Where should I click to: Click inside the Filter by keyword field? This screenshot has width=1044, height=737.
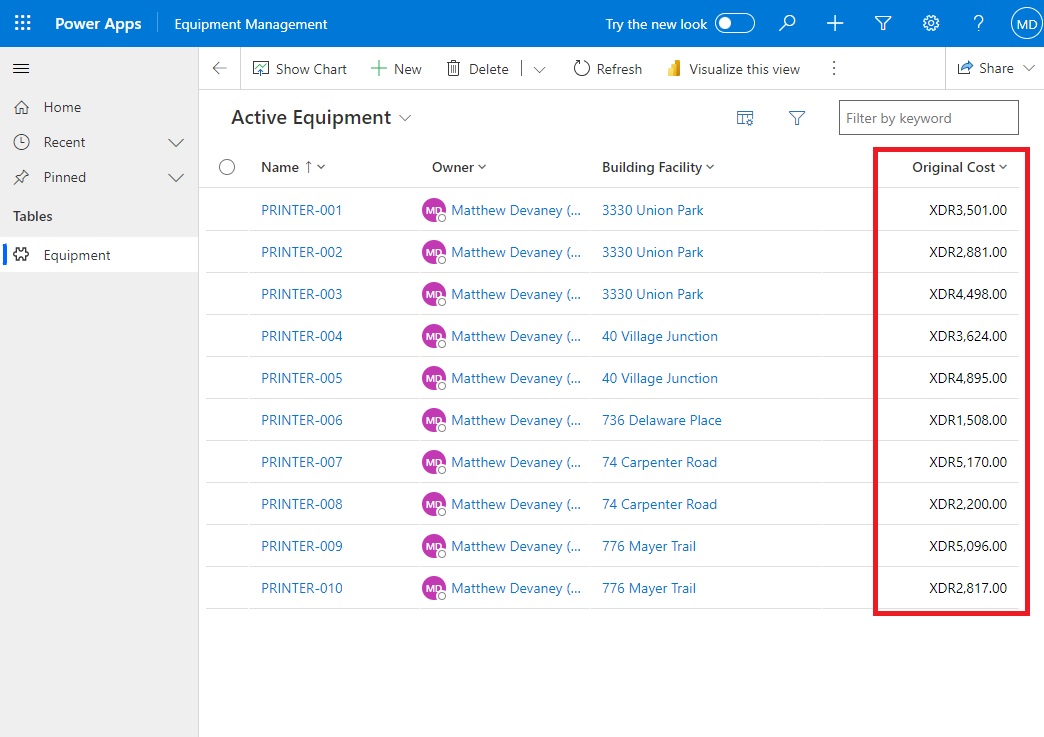(x=927, y=117)
